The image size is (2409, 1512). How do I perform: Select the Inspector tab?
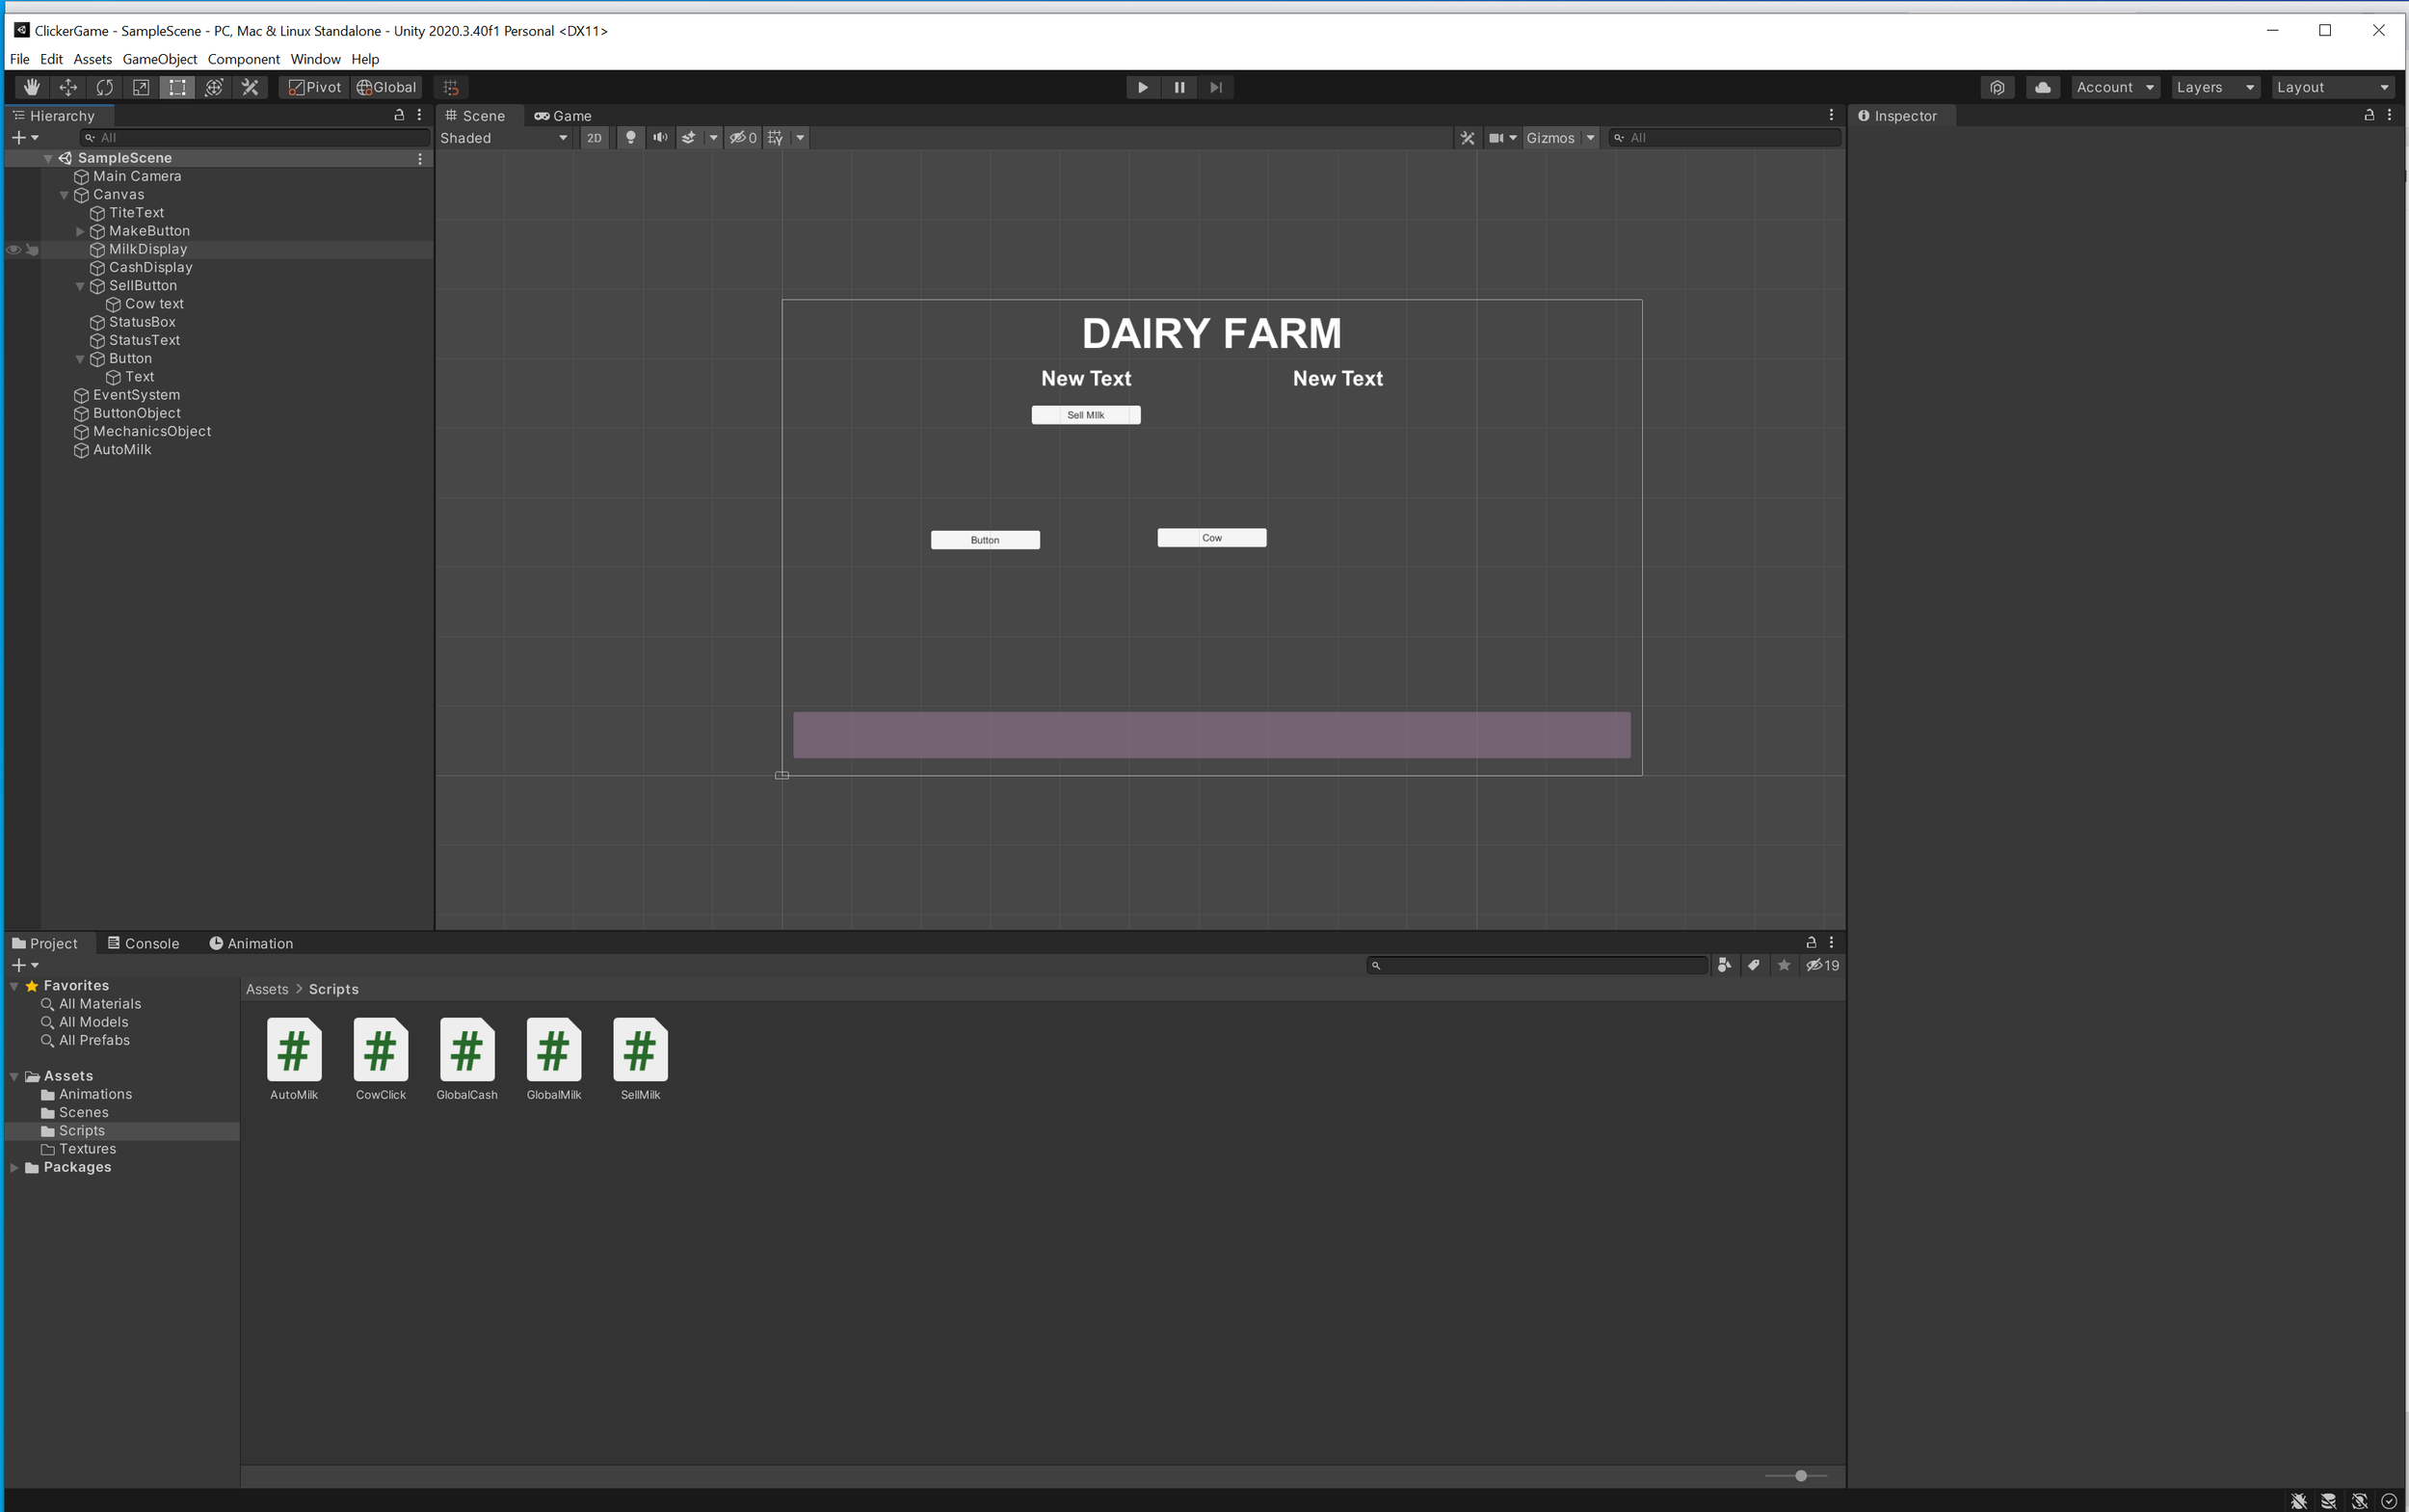pyautogui.click(x=1897, y=116)
